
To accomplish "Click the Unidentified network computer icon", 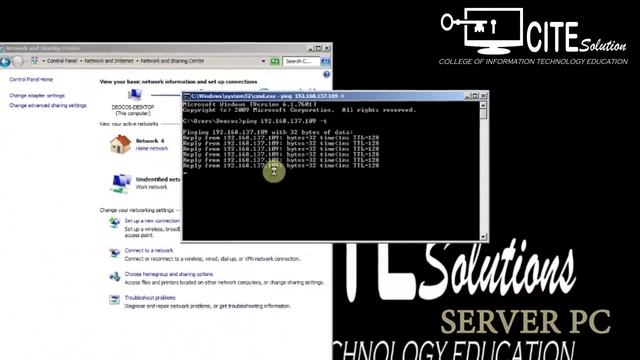I will [x=121, y=183].
